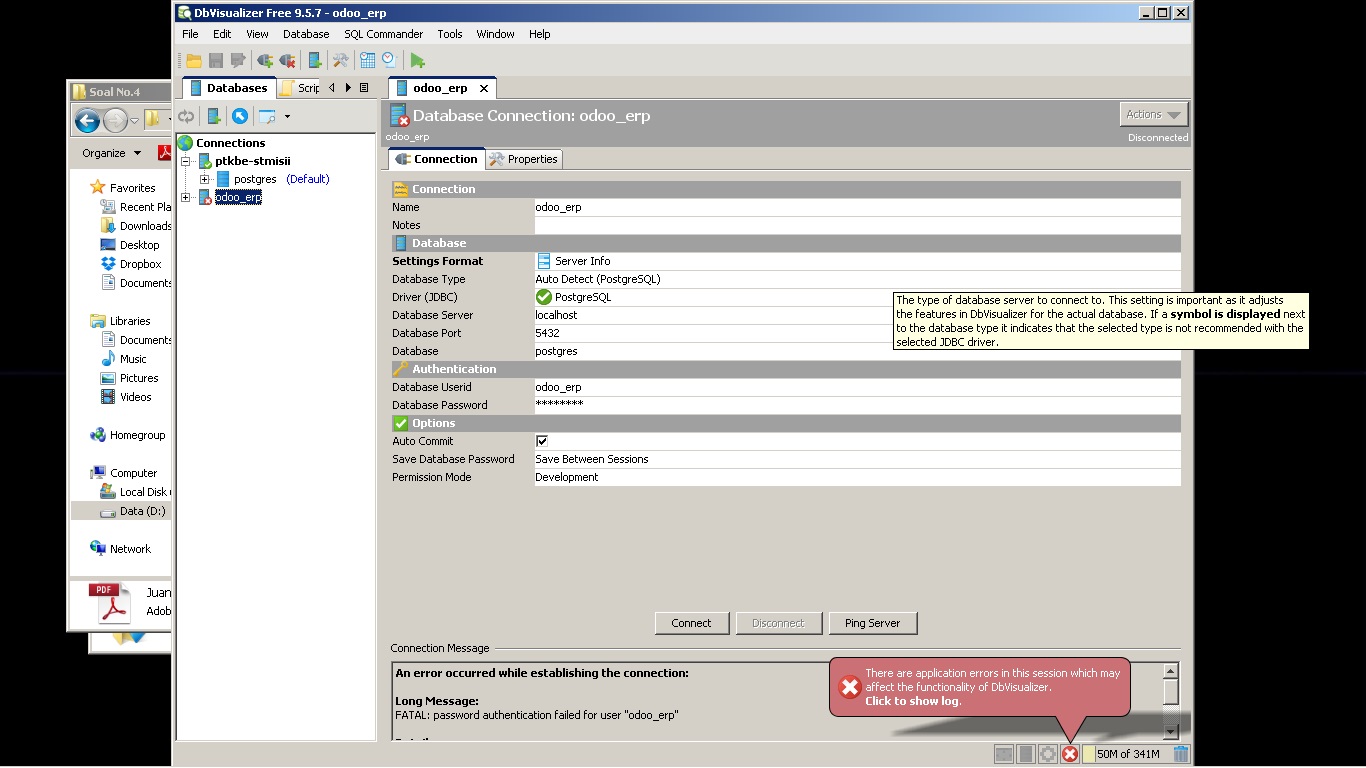Open the SQL Commander menu

pos(383,34)
